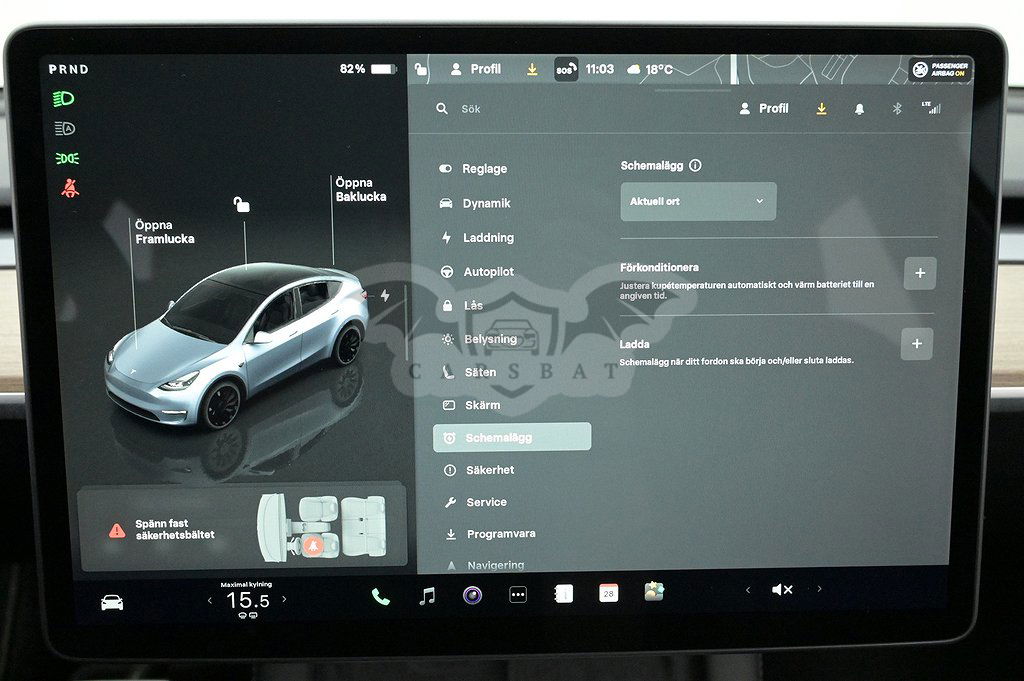Click the info icon beside Schemalägg

click(695, 166)
